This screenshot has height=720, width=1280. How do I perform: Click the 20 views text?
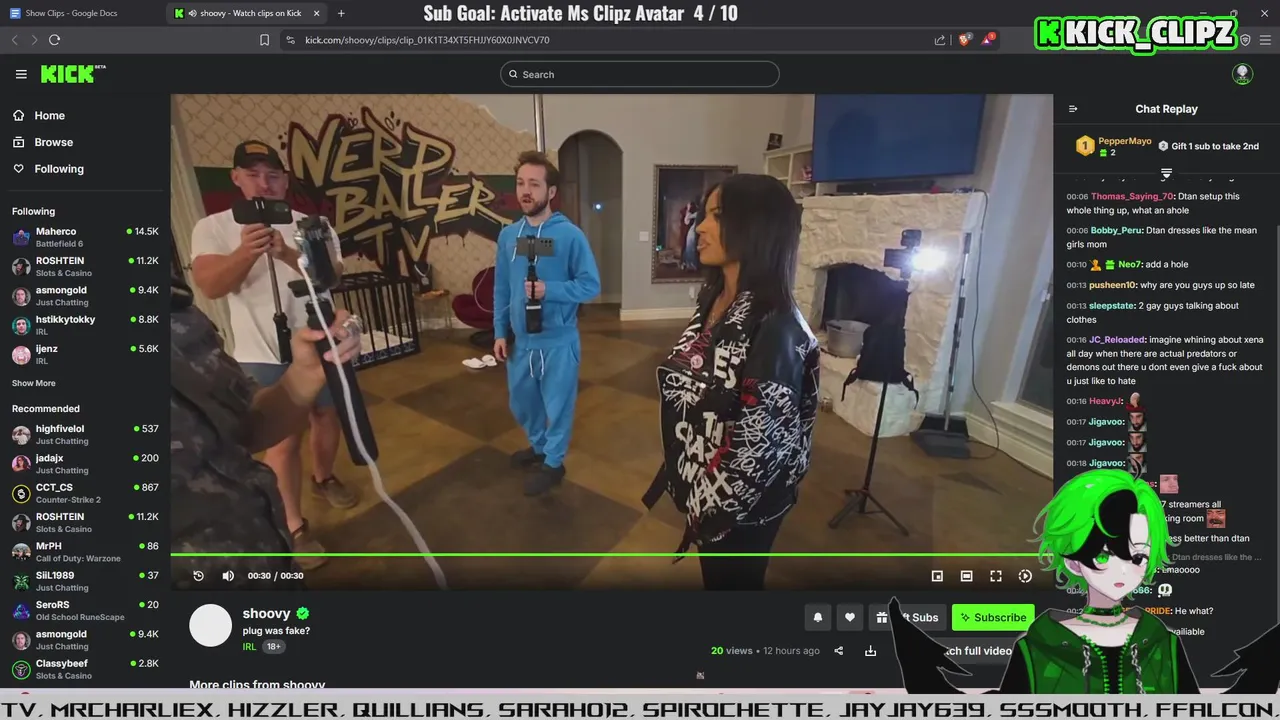[731, 651]
